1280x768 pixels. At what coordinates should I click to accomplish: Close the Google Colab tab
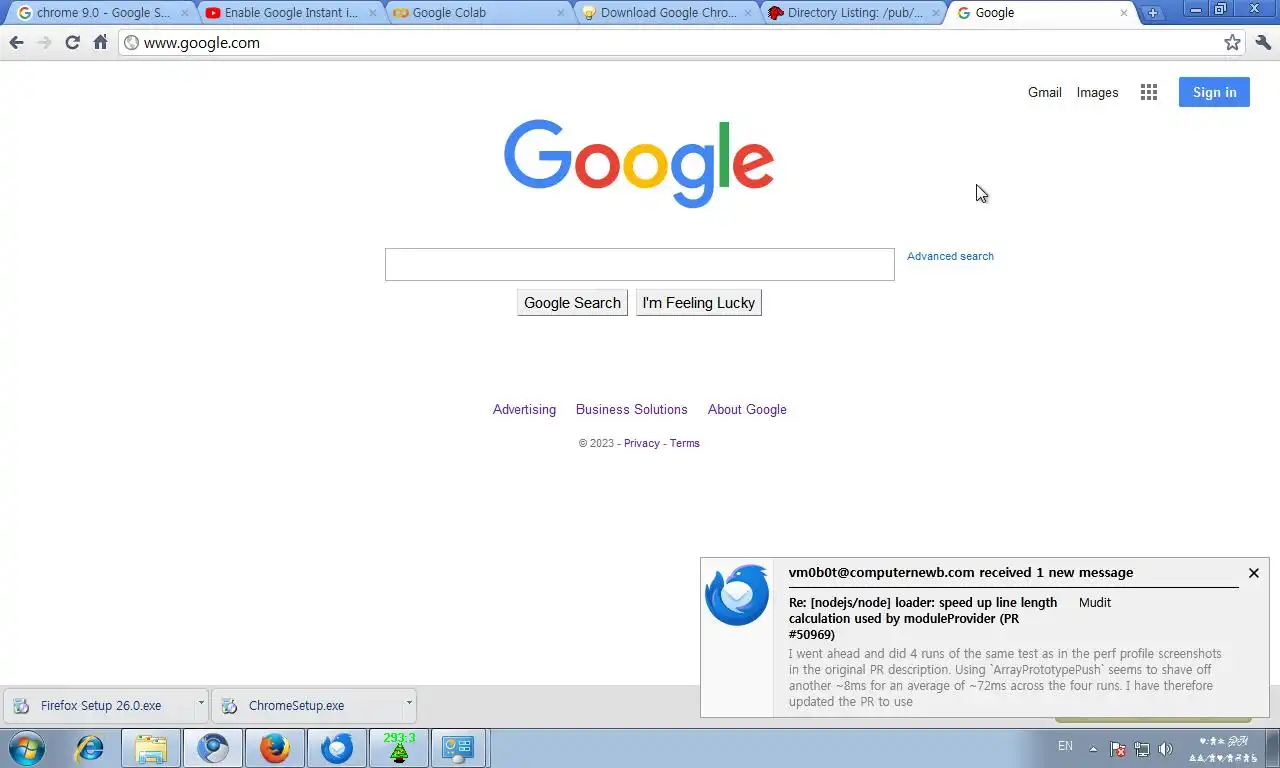tap(562, 13)
